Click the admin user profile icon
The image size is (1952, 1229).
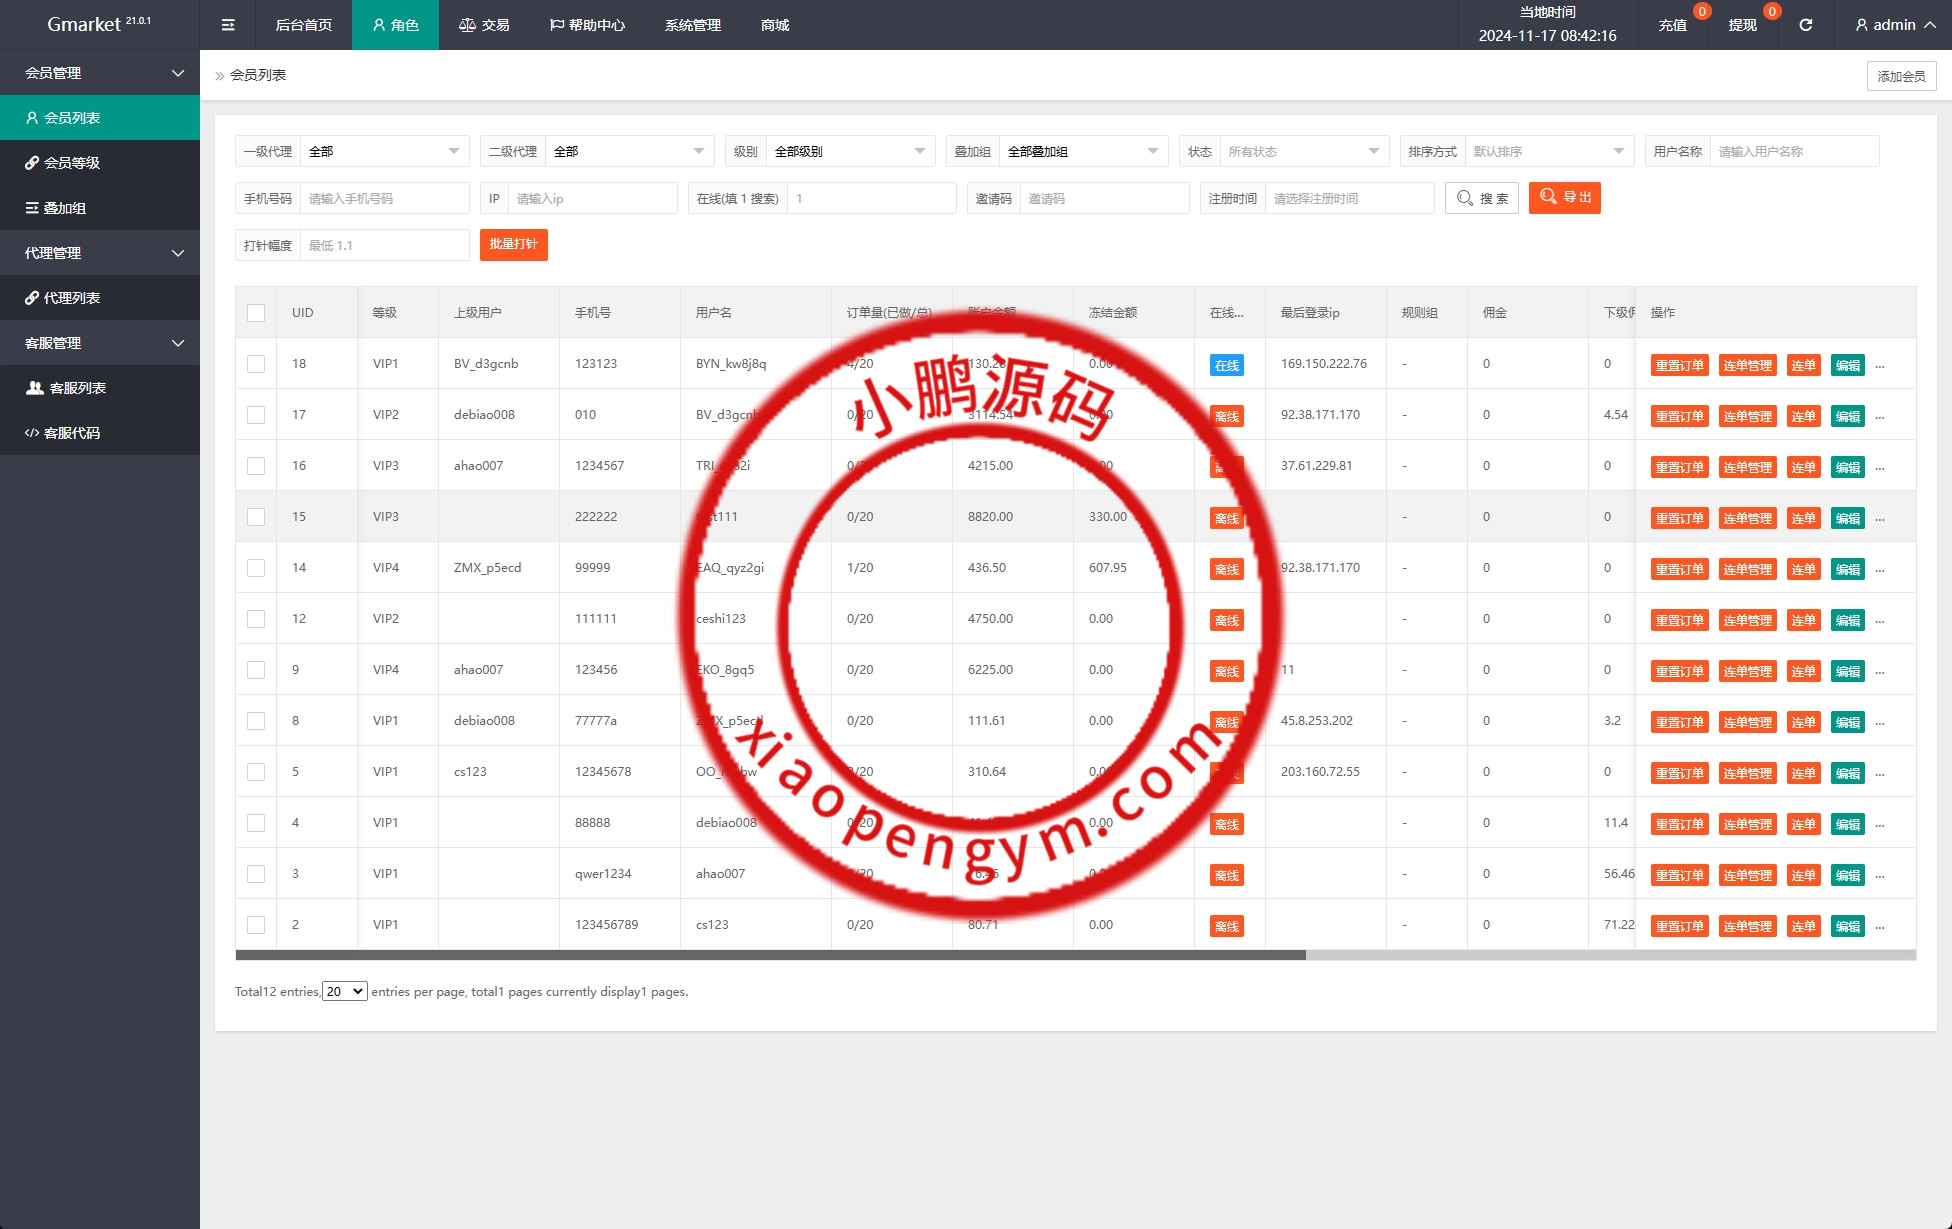tap(1861, 25)
